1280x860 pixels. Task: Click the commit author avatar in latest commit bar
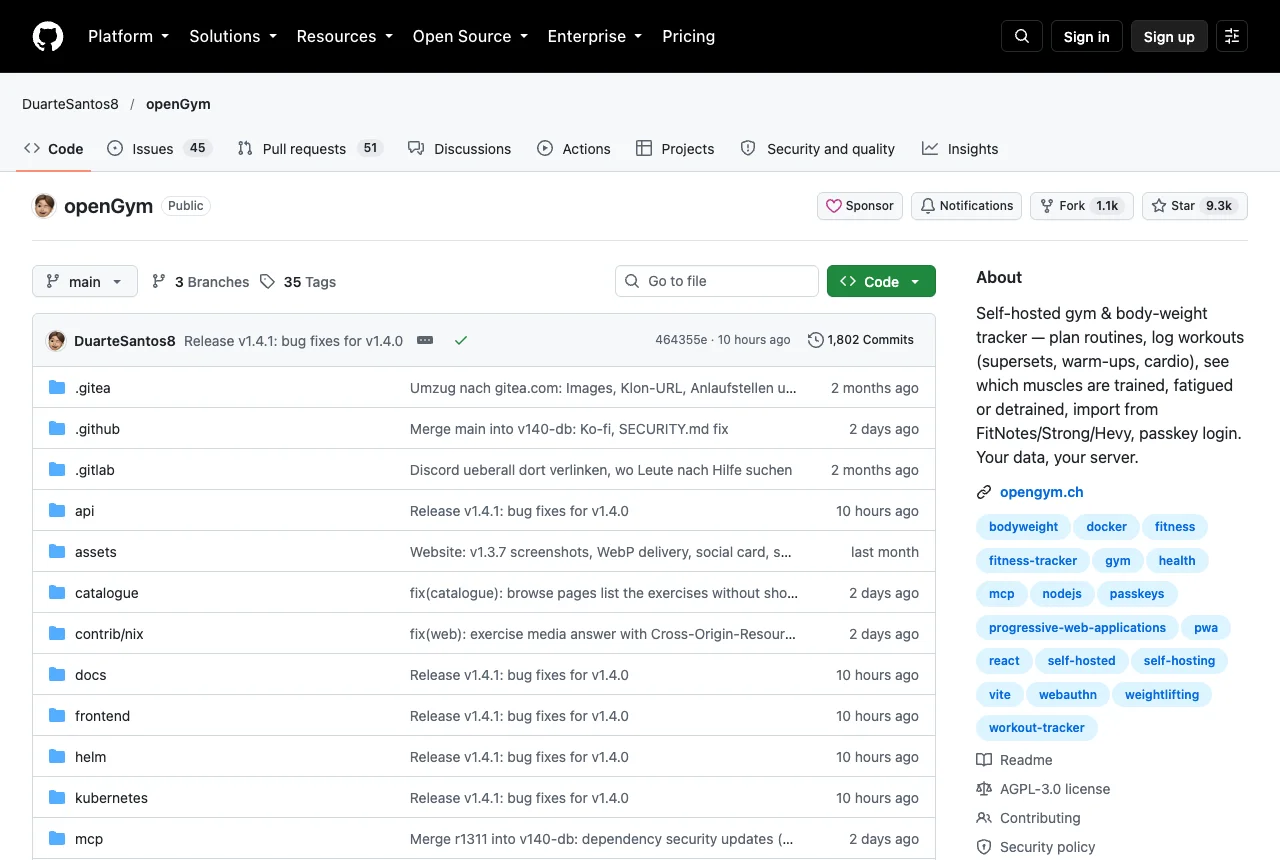pyautogui.click(x=56, y=340)
